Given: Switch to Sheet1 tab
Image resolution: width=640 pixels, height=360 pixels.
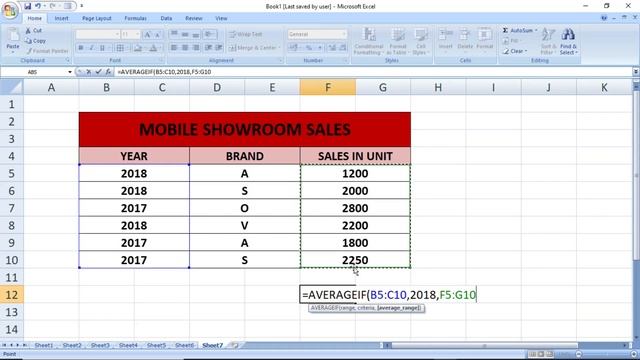Looking at the screenshot, I should click(44, 345).
